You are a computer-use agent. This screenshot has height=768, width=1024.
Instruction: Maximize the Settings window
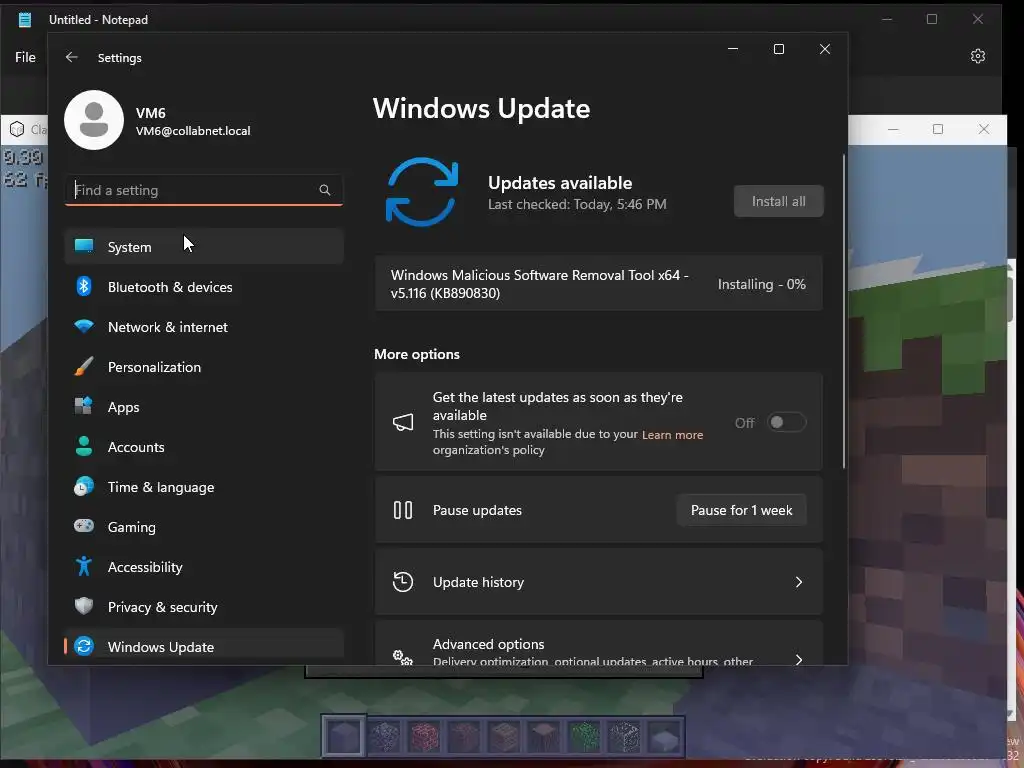(778, 49)
